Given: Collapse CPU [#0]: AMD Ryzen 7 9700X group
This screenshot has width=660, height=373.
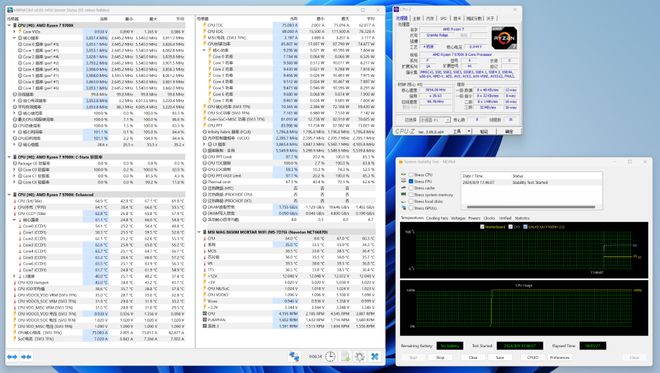Looking at the screenshot, I should [x=9, y=25].
